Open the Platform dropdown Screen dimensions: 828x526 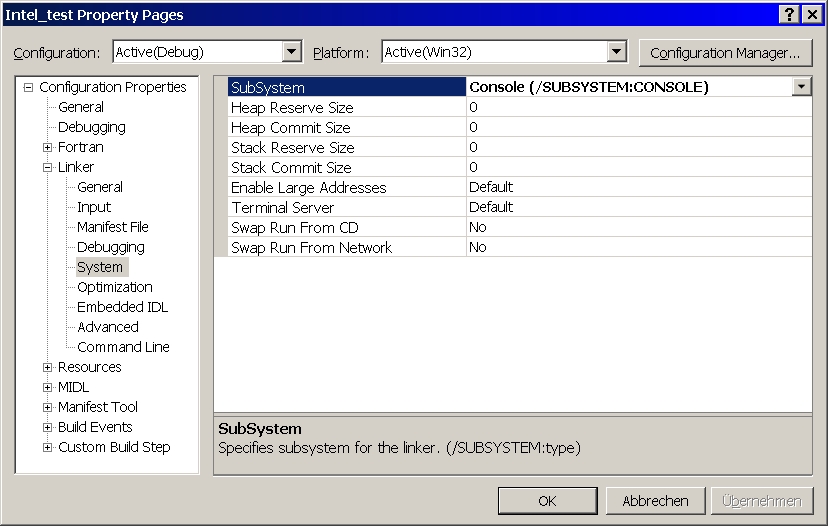pyautogui.click(x=616, y=52)
